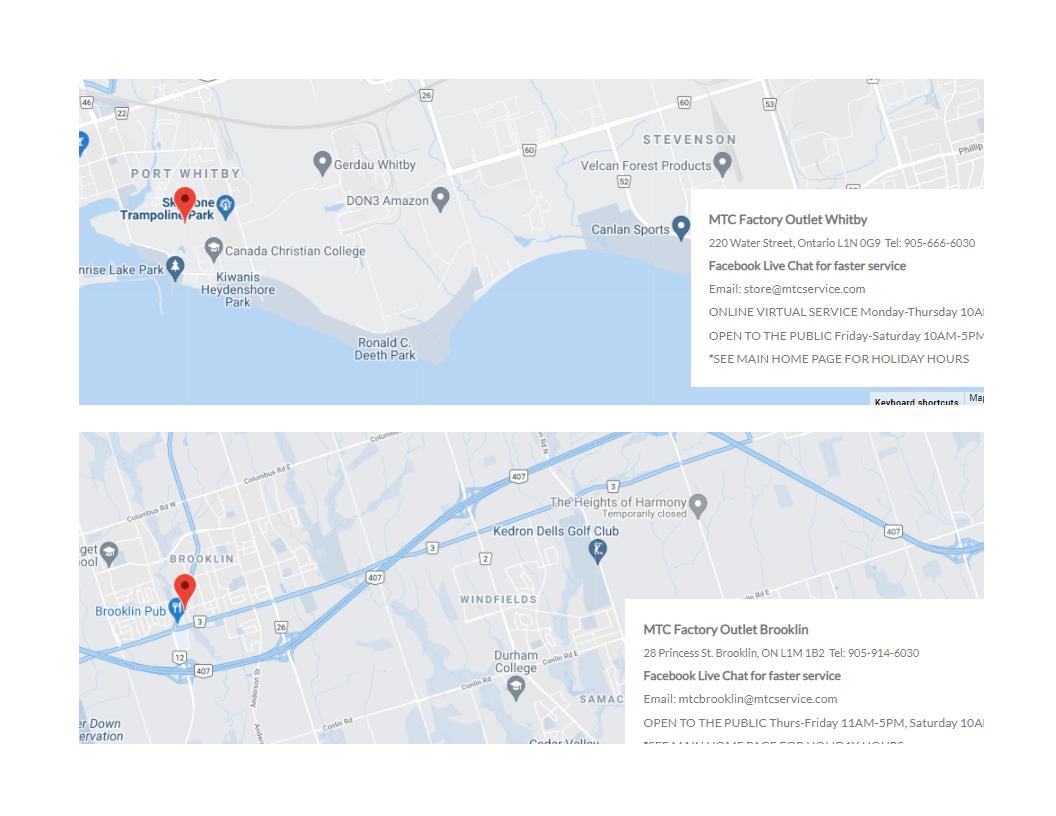This screenshot has height=816, width=1056.
Task: Click the mtcbrooklin@mtcservice.com email address
Action: pyautogui.click(x=757, y=699)
